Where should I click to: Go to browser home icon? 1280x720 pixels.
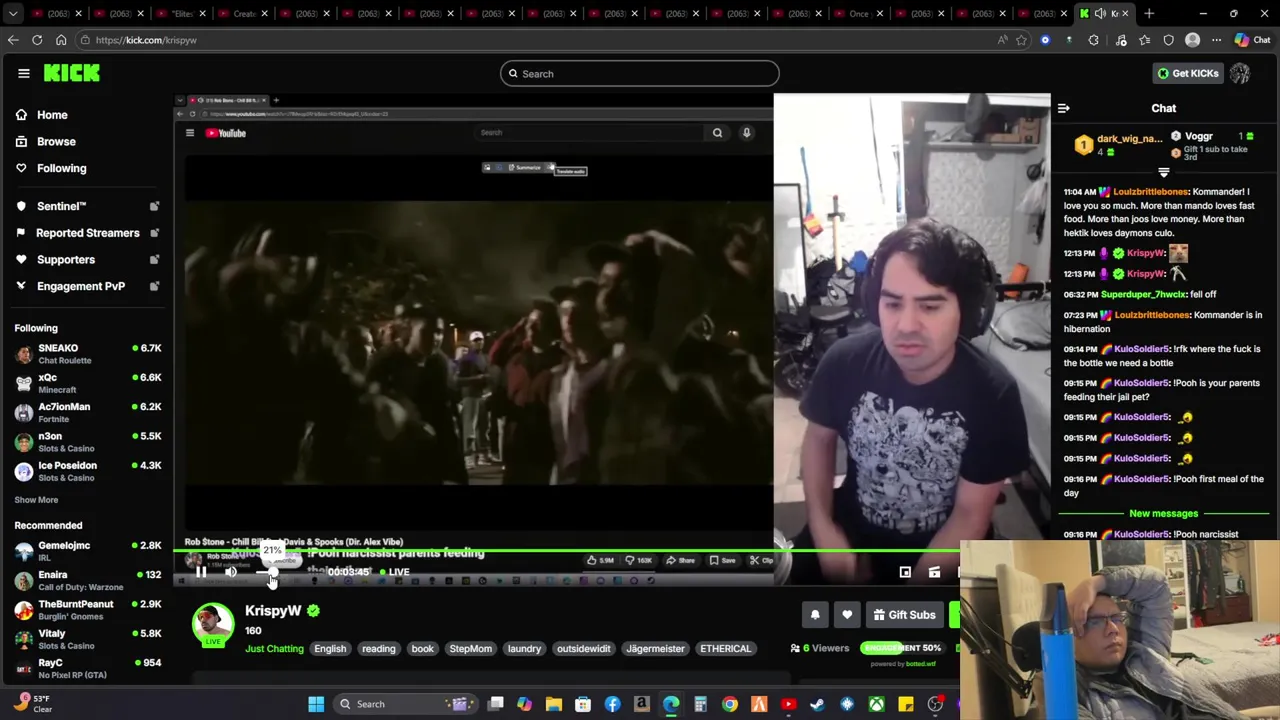tap(61, 40)
